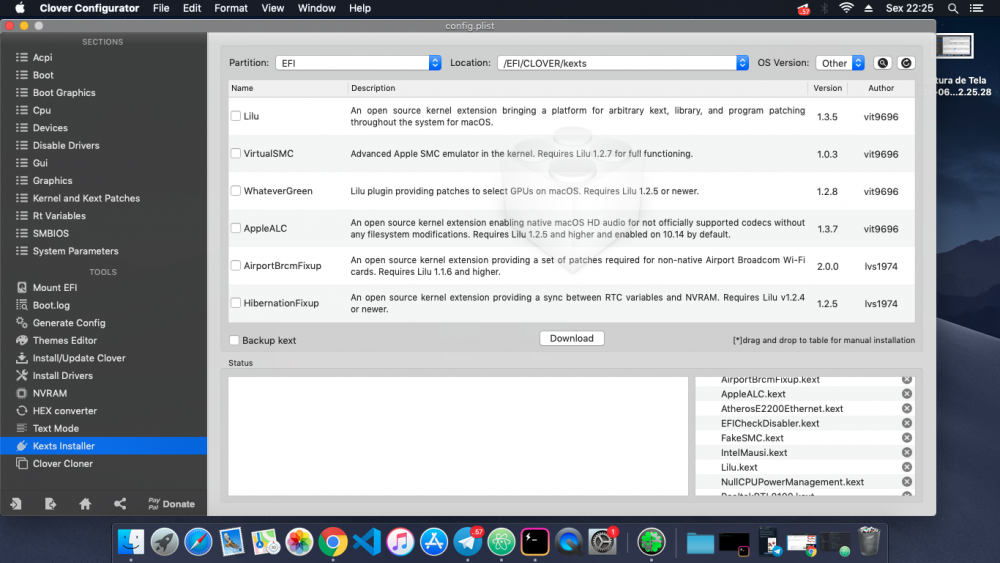This screenshot has width=1000, height=563.
Task: Remove AtherosE2200Ethernet.kext from installed list
Action: point(906,409)
